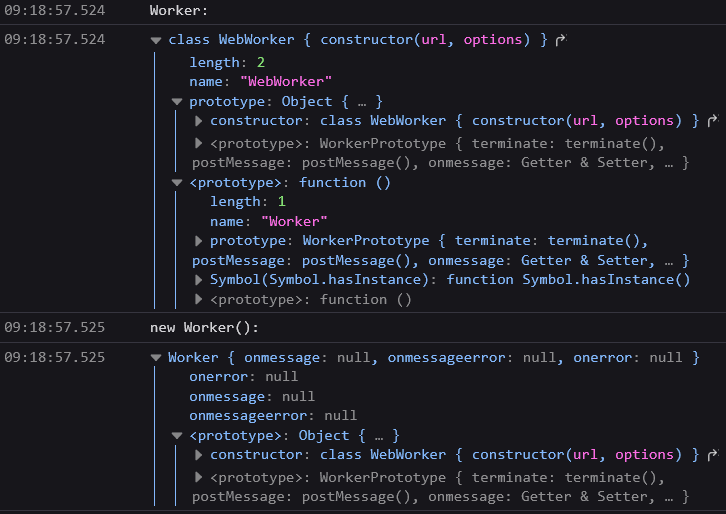
Task: Collapse the top-level class WebWorker object
Action: 156,40
